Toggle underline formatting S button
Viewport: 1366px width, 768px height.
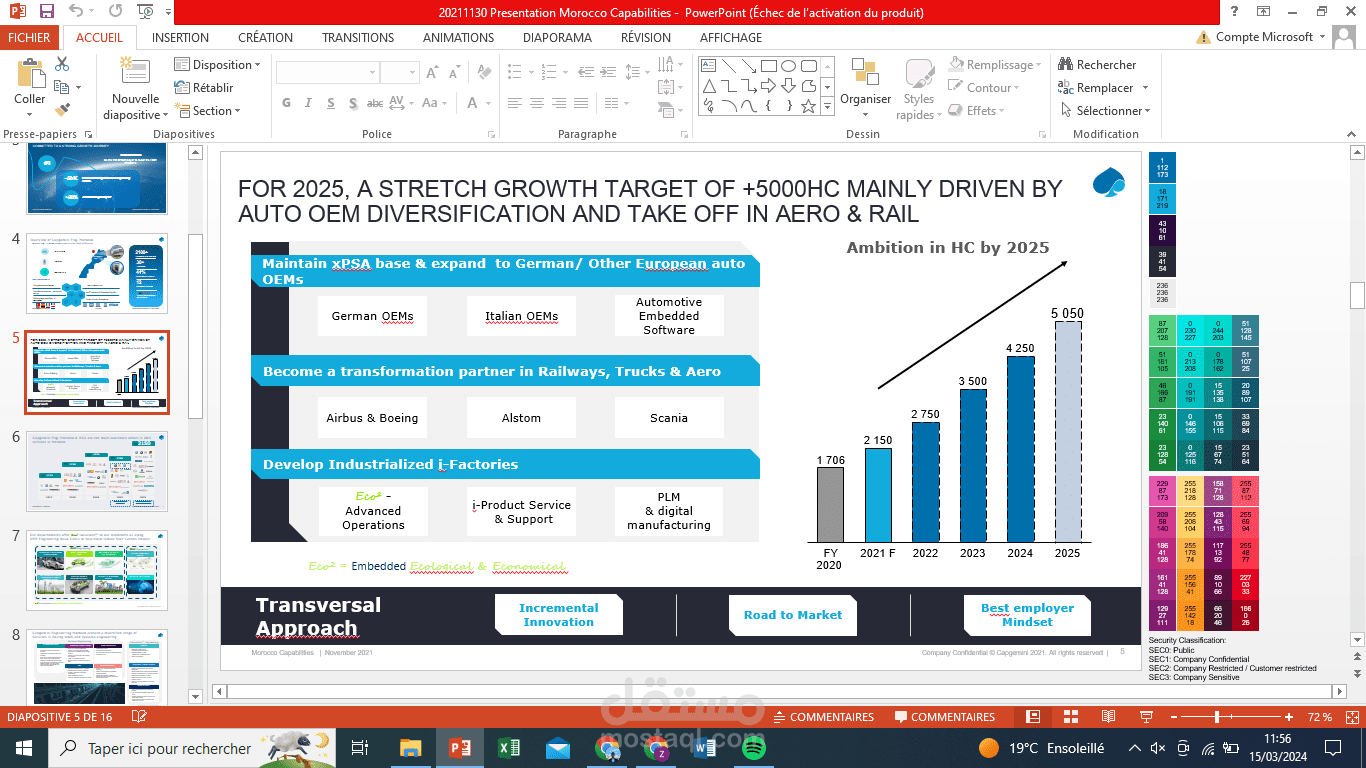click(x=331, y=103)
